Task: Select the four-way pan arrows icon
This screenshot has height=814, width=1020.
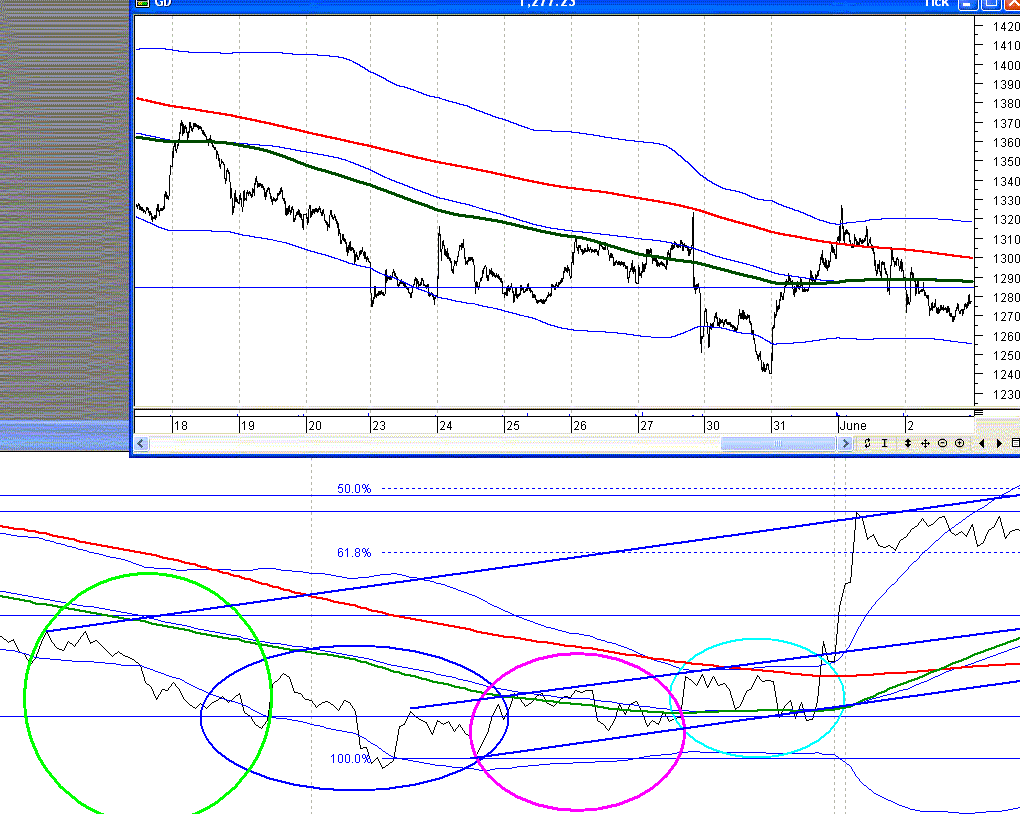Action: 925,443
